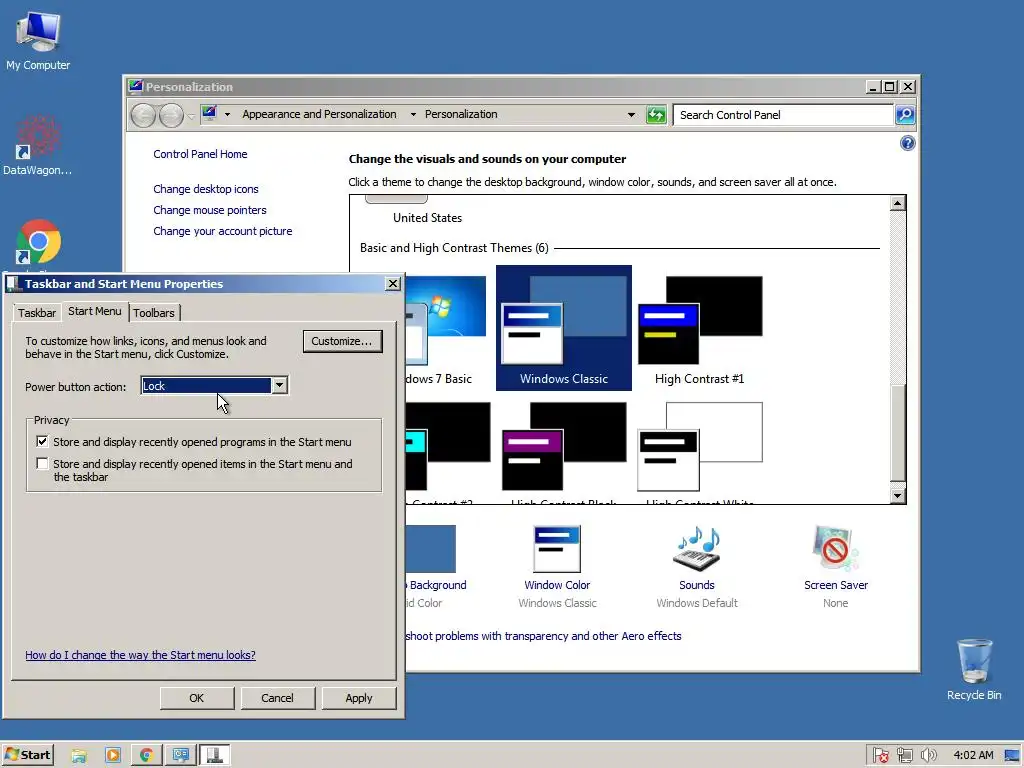The width and height of the screenshot is (1024, 768).
Task: Click Change desktop icons link
Action: [206, 189]
